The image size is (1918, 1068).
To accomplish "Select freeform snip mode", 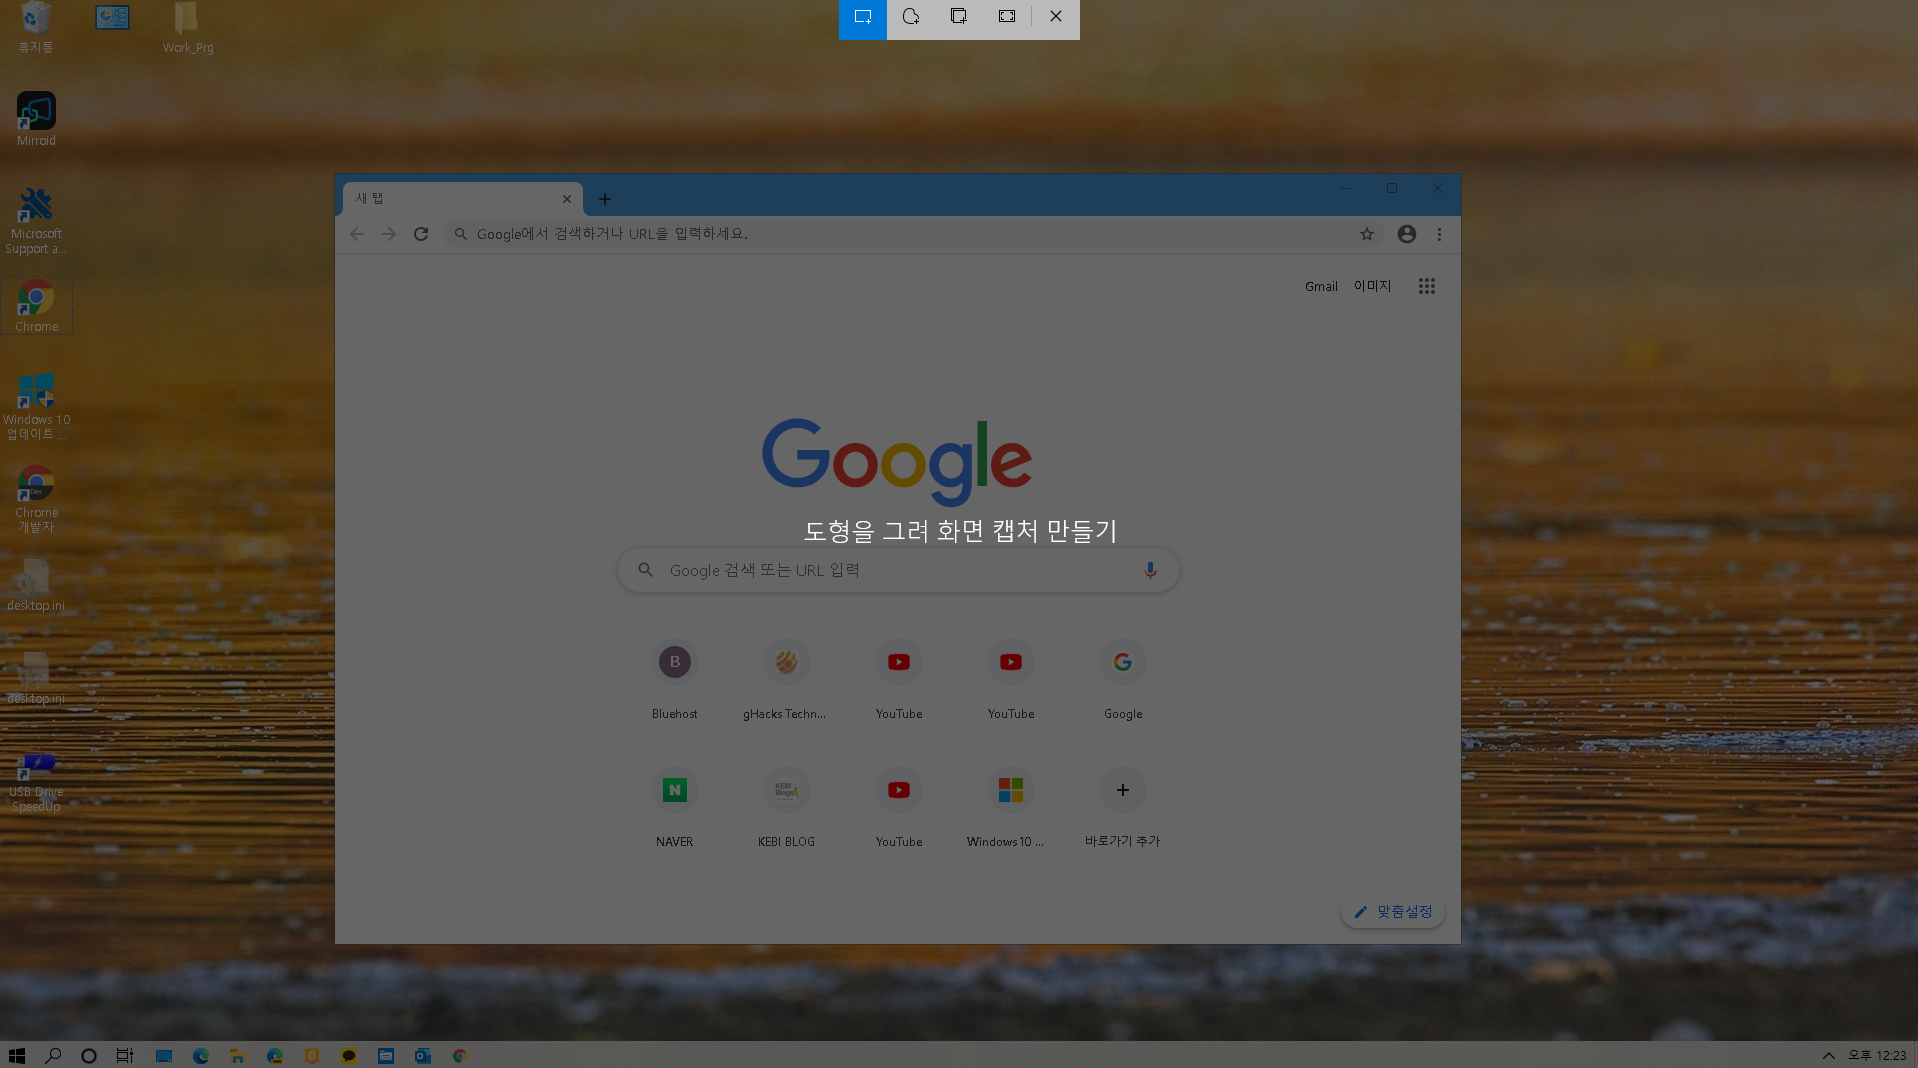I will pyautogui.click(x=911, y=17).
